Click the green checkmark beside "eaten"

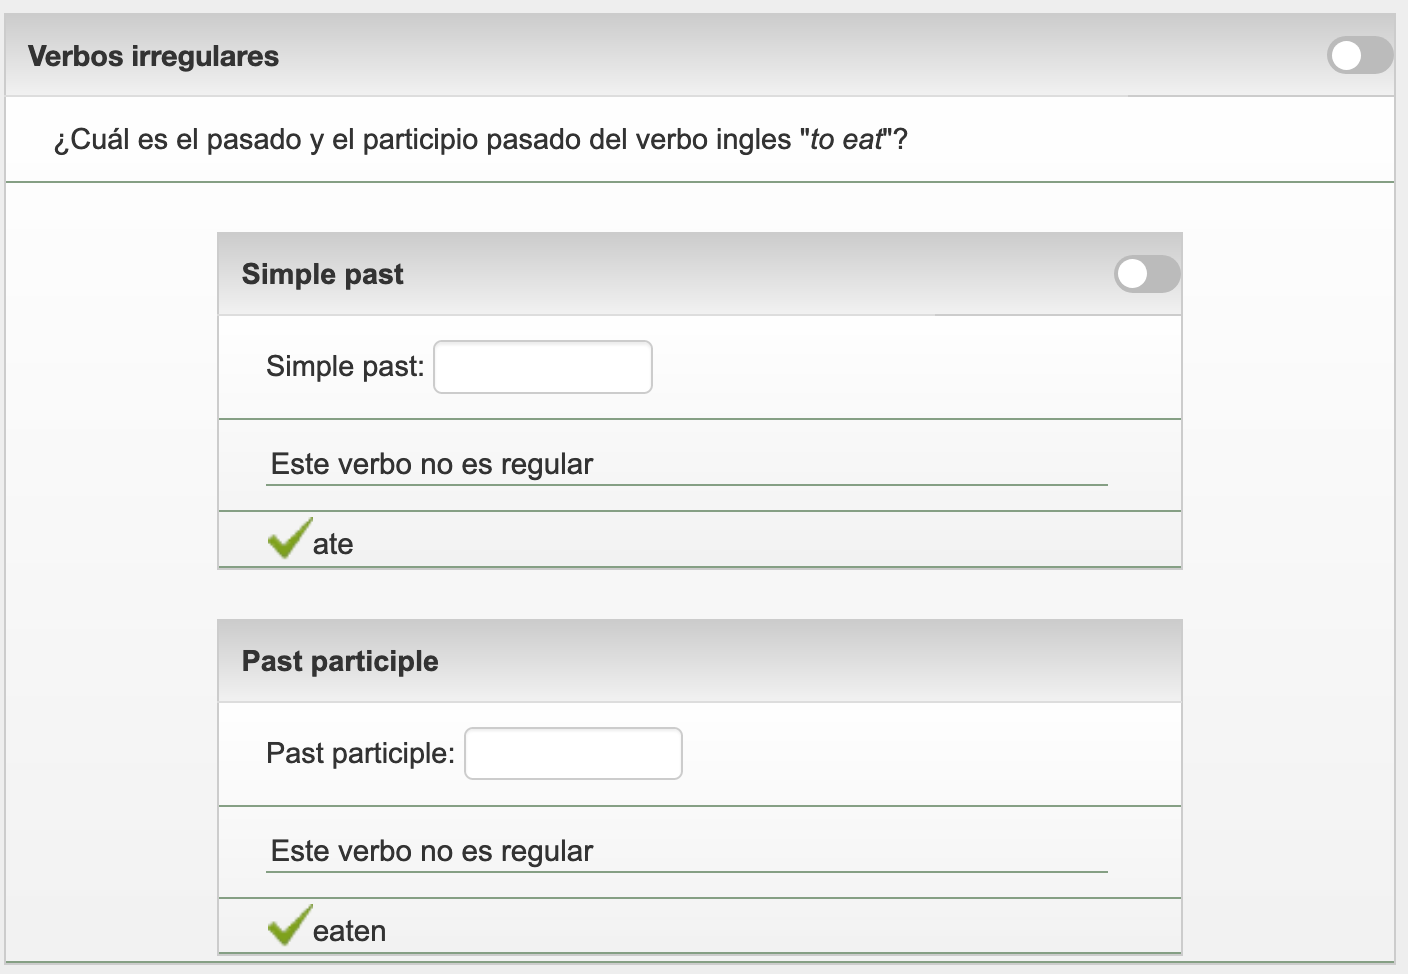tap(289, 925)
